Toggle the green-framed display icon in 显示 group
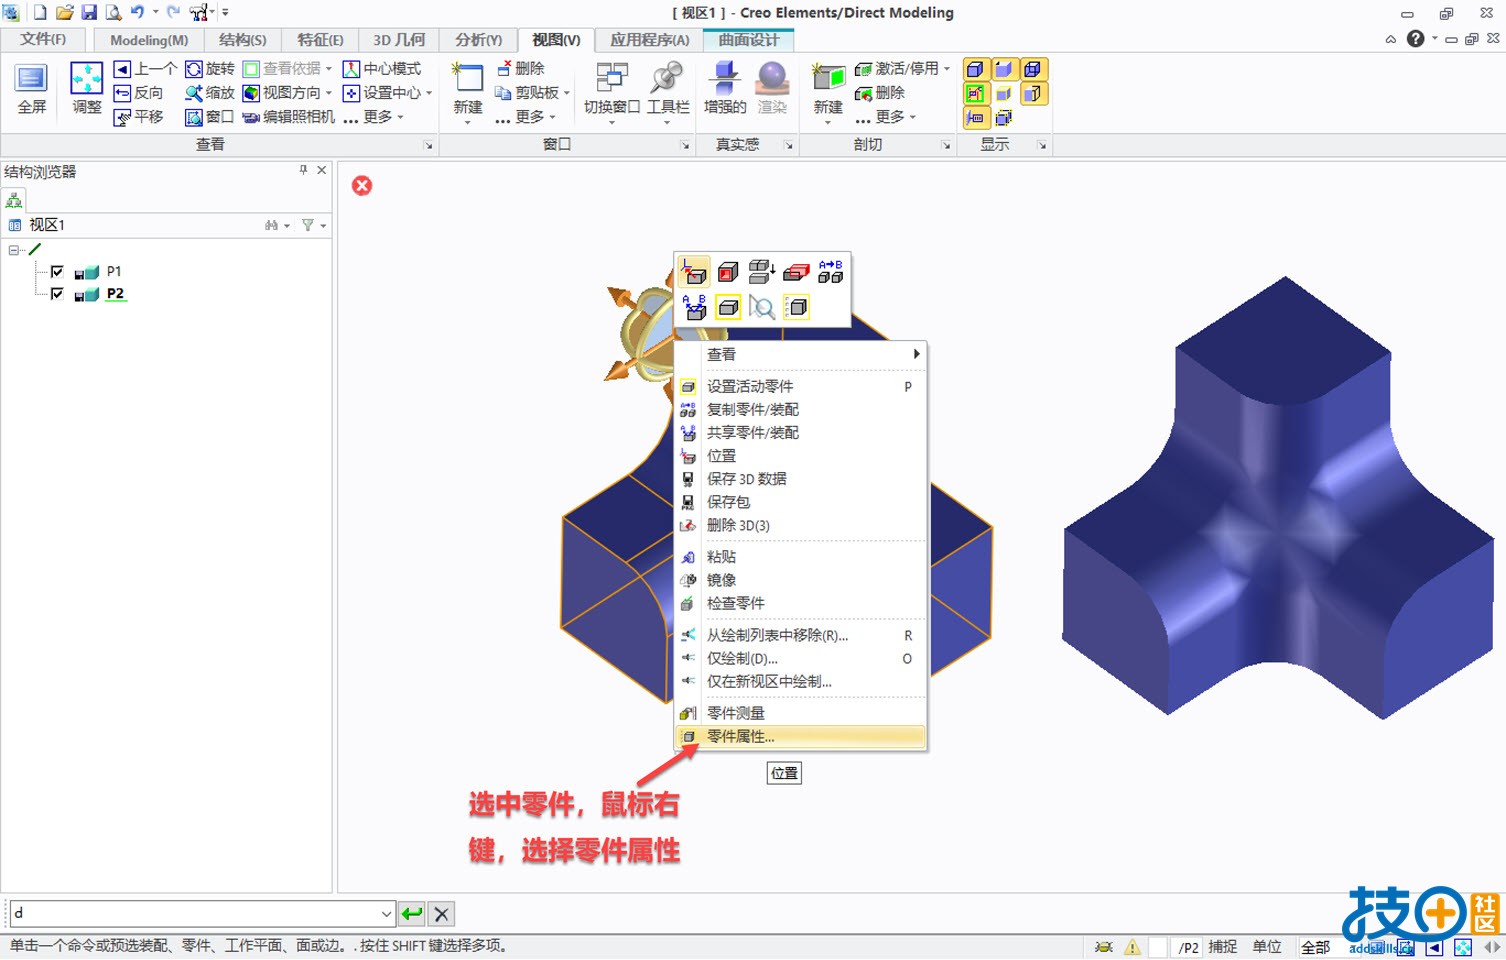This screenshot has height=960, width=1506. [x=975, y=93]
